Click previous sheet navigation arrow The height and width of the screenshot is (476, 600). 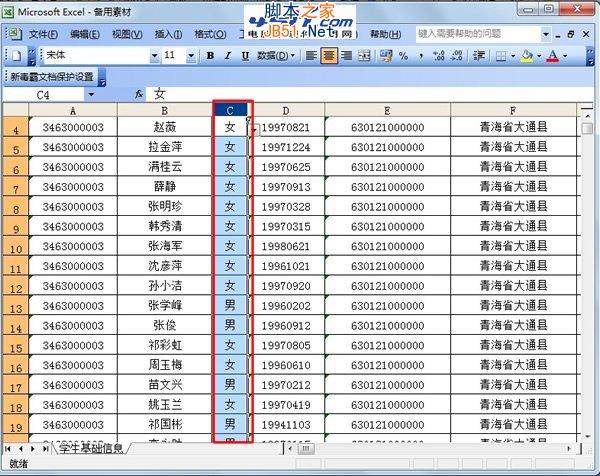[20, 448]
